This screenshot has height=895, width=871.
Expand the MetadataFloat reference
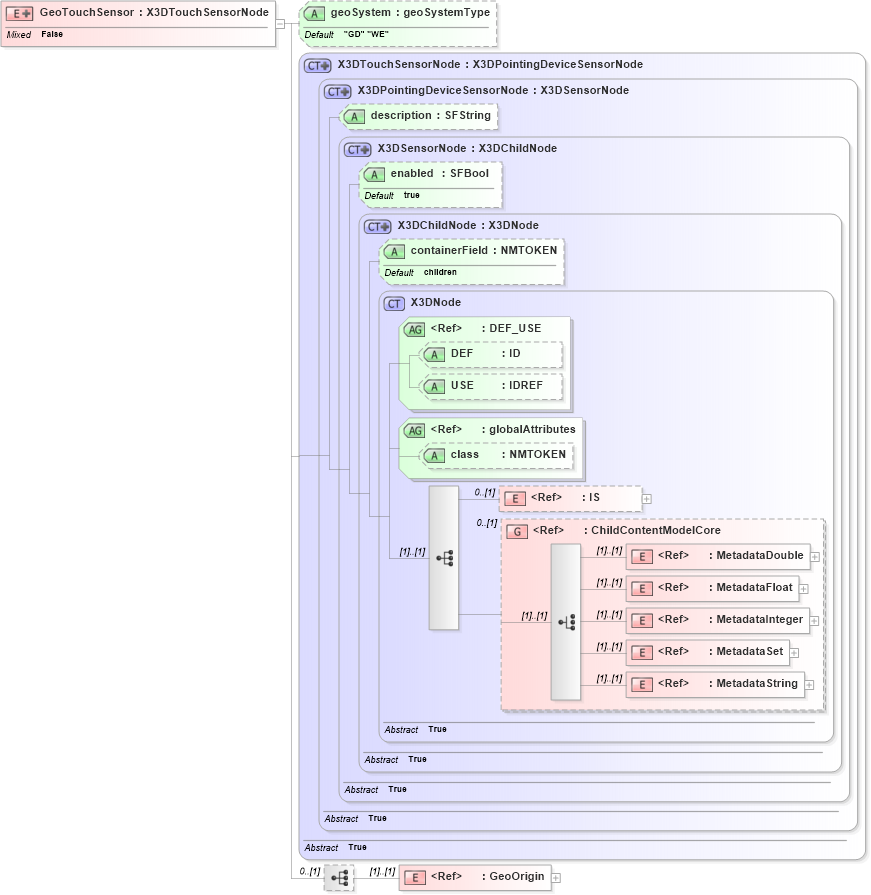[804, 589]
